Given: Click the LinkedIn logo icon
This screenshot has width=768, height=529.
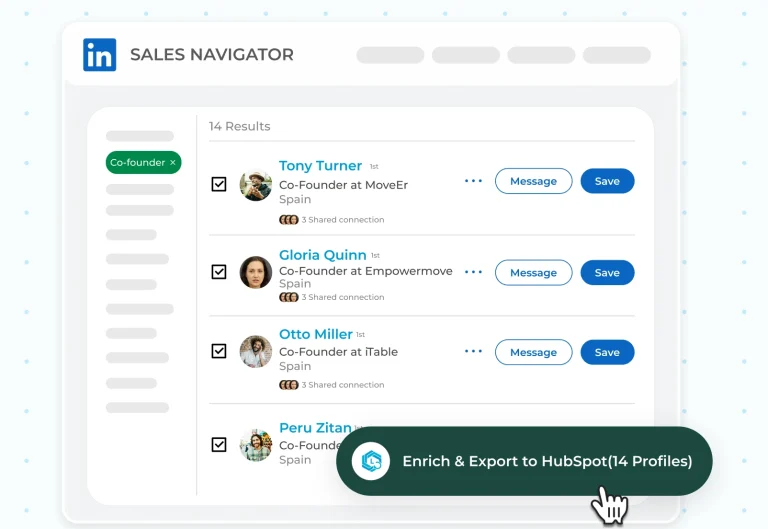Looking at the screenshot, I should [x=100, y=55].
